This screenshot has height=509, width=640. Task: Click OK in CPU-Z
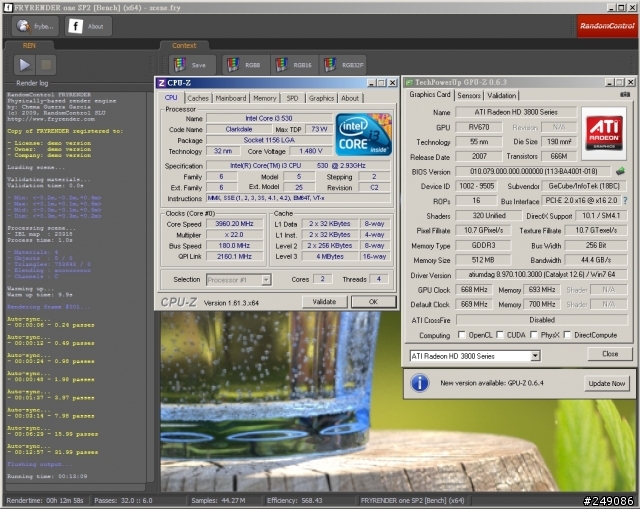(x=373, y=302)
